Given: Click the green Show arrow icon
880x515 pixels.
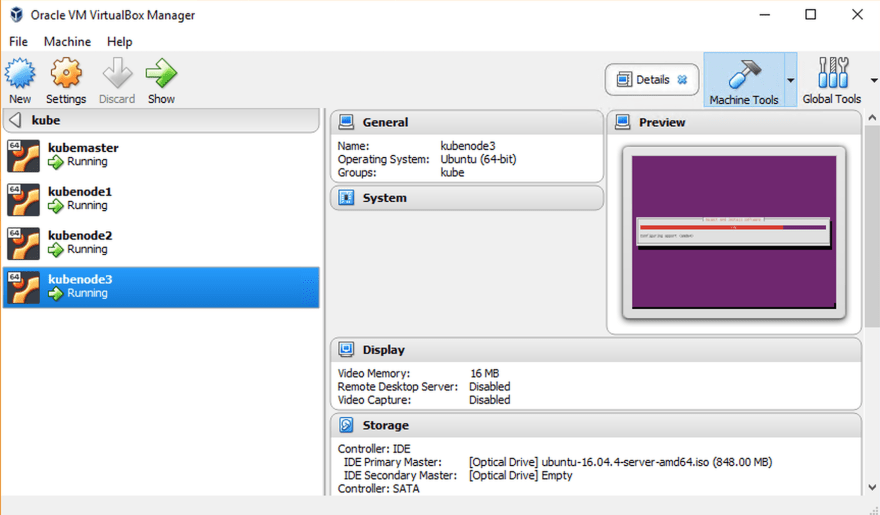Looking at the screenshot, I should coord(161,73).
